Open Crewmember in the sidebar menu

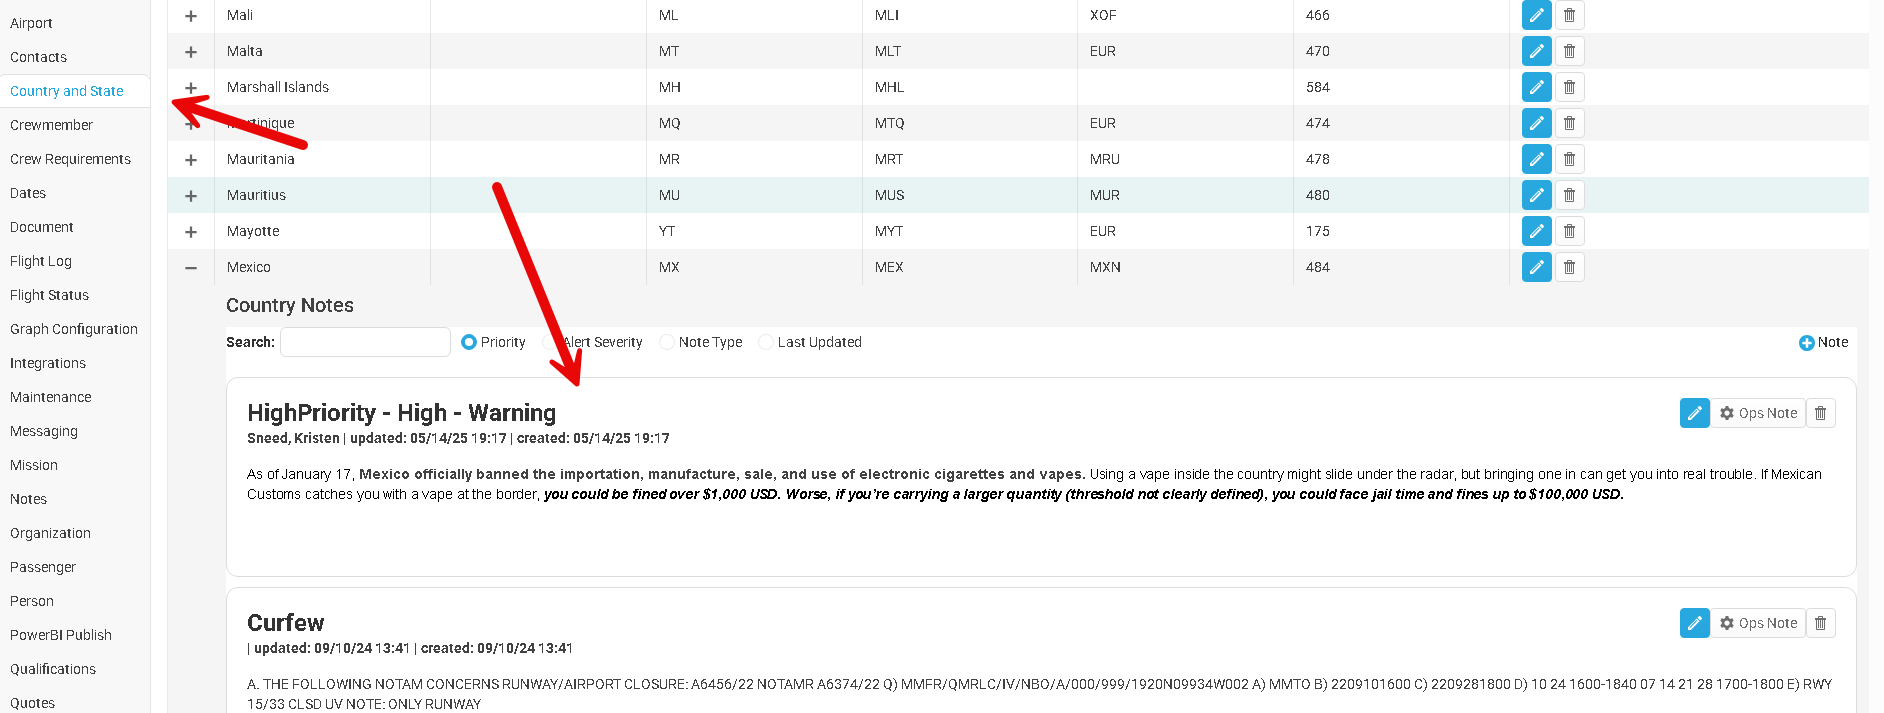[51, 125]
